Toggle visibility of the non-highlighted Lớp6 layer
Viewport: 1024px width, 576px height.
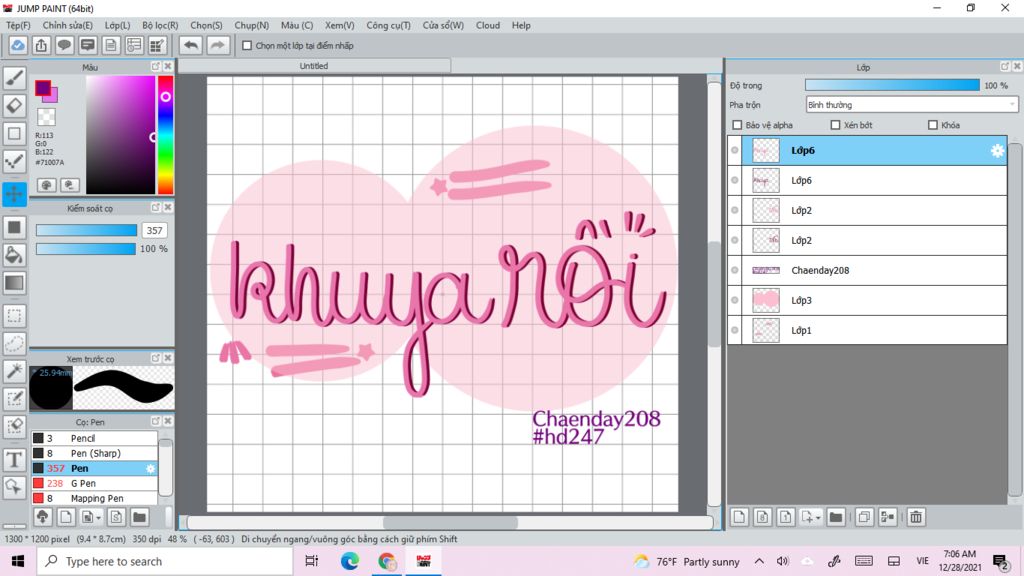(x=735, y=180)
